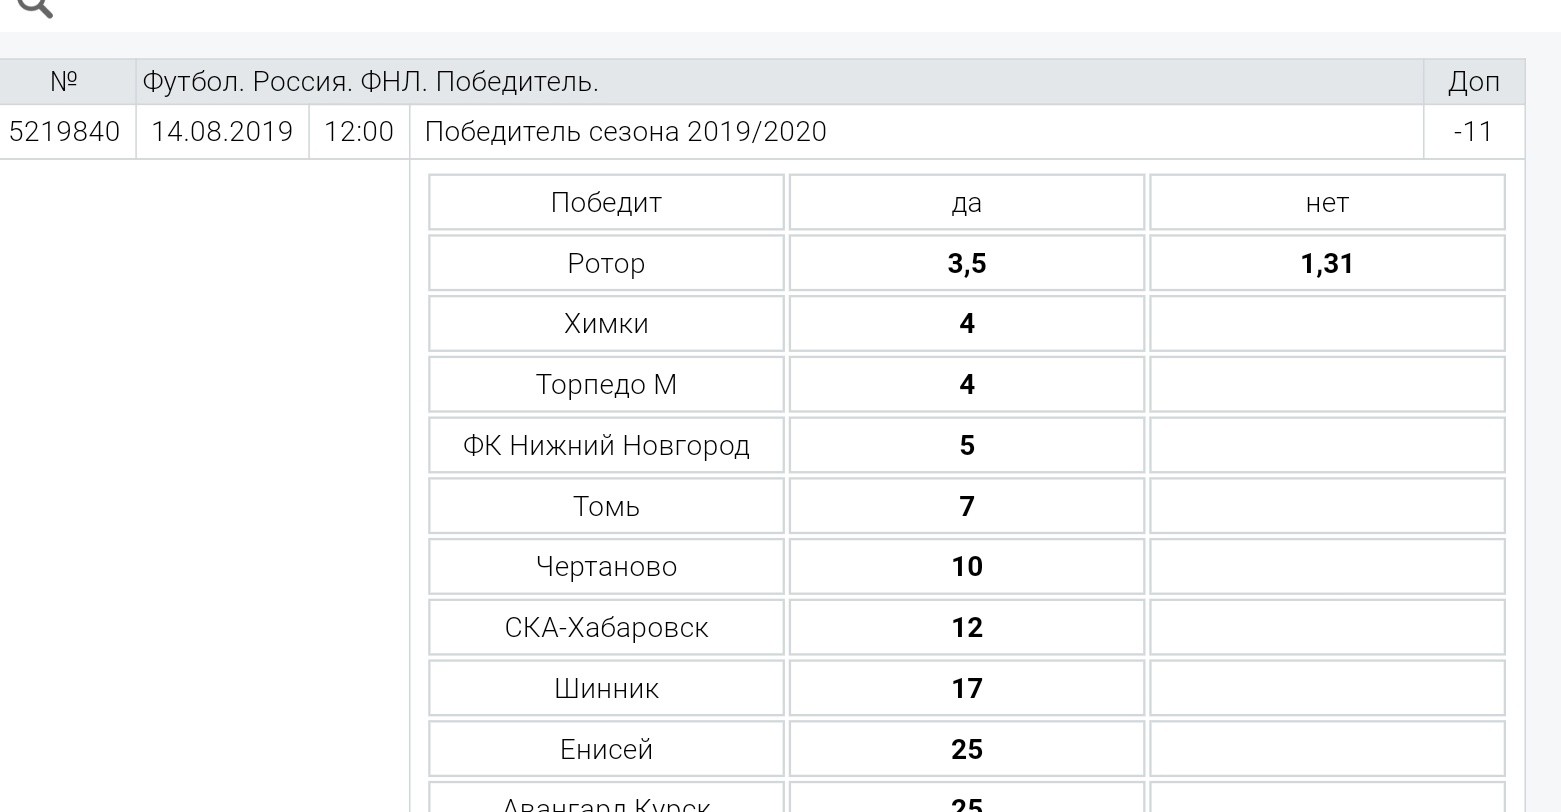Choose the odds 4 for Торпедо М
The height and width of the screenshot is (812, 1561).
pos(966,385)
